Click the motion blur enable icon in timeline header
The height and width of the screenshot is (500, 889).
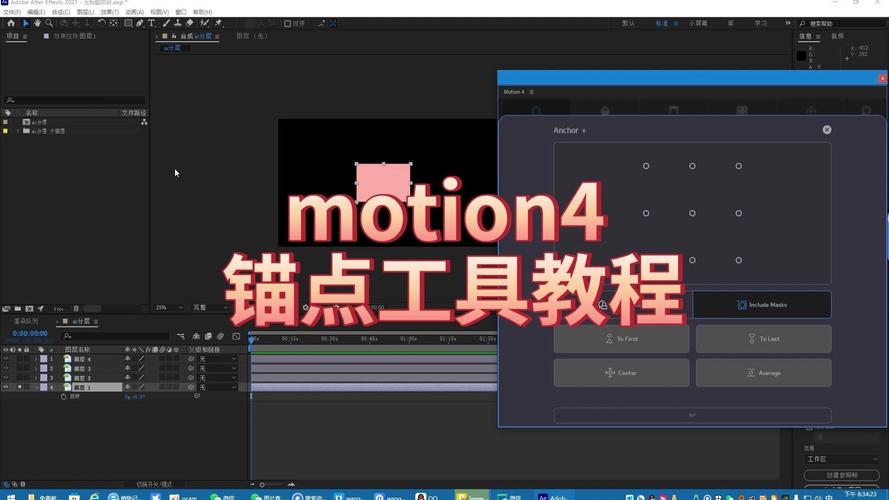221,336
